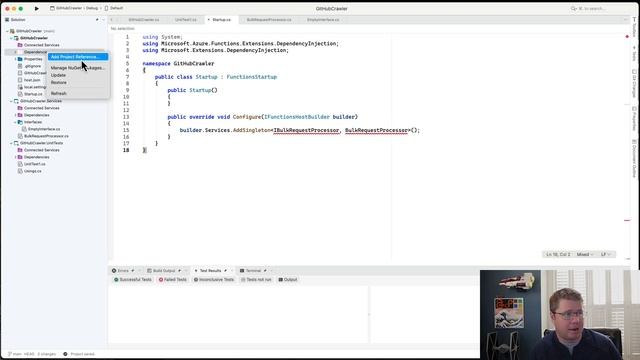Screen dimensions: 640x360
Task: Collapse the GitHubCrawler solution root node
Action: click(7, 31)
